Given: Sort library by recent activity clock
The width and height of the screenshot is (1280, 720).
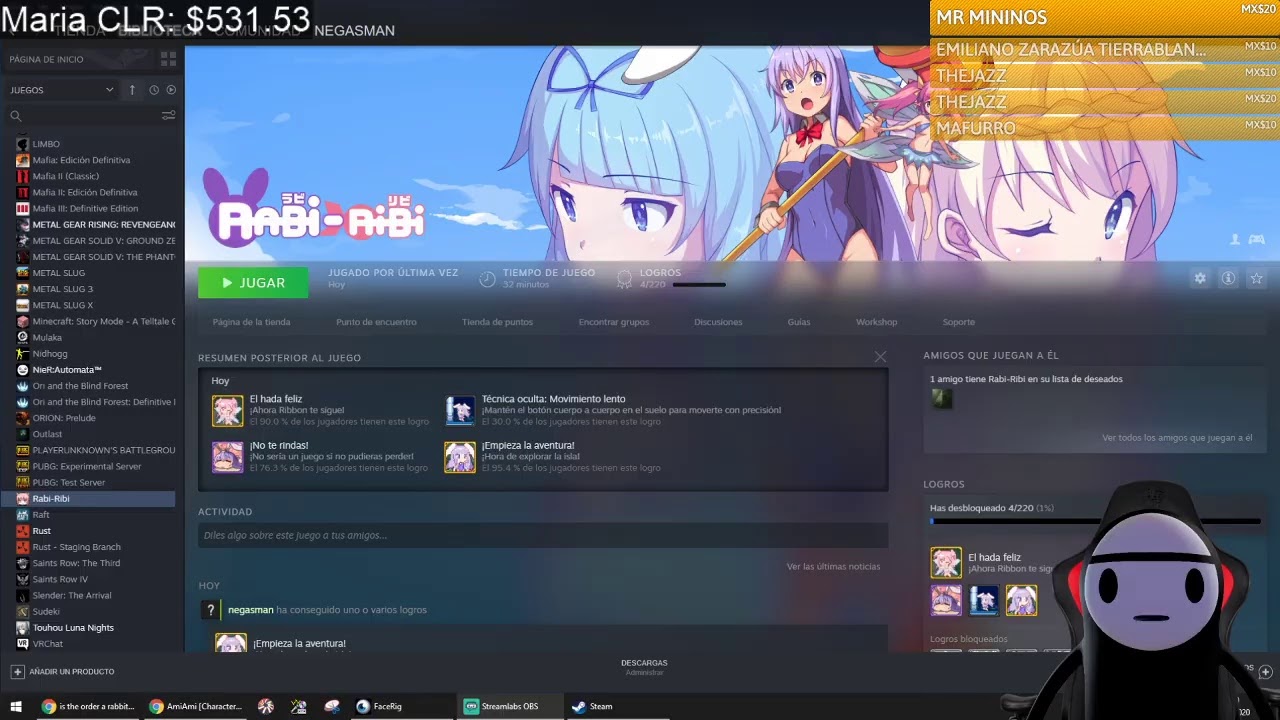Looking at the screenshot, I should 154,90.
